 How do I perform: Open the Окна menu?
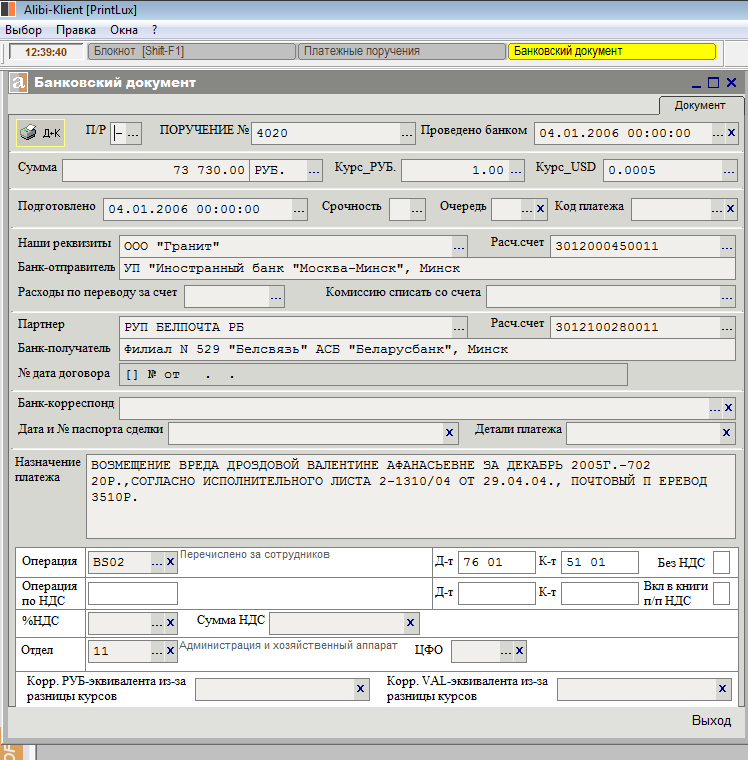click(124, 30)
